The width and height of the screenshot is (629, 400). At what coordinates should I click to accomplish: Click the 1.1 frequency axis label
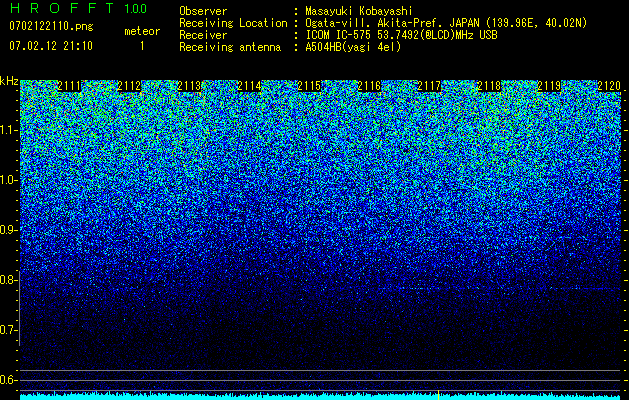(9, 130)
